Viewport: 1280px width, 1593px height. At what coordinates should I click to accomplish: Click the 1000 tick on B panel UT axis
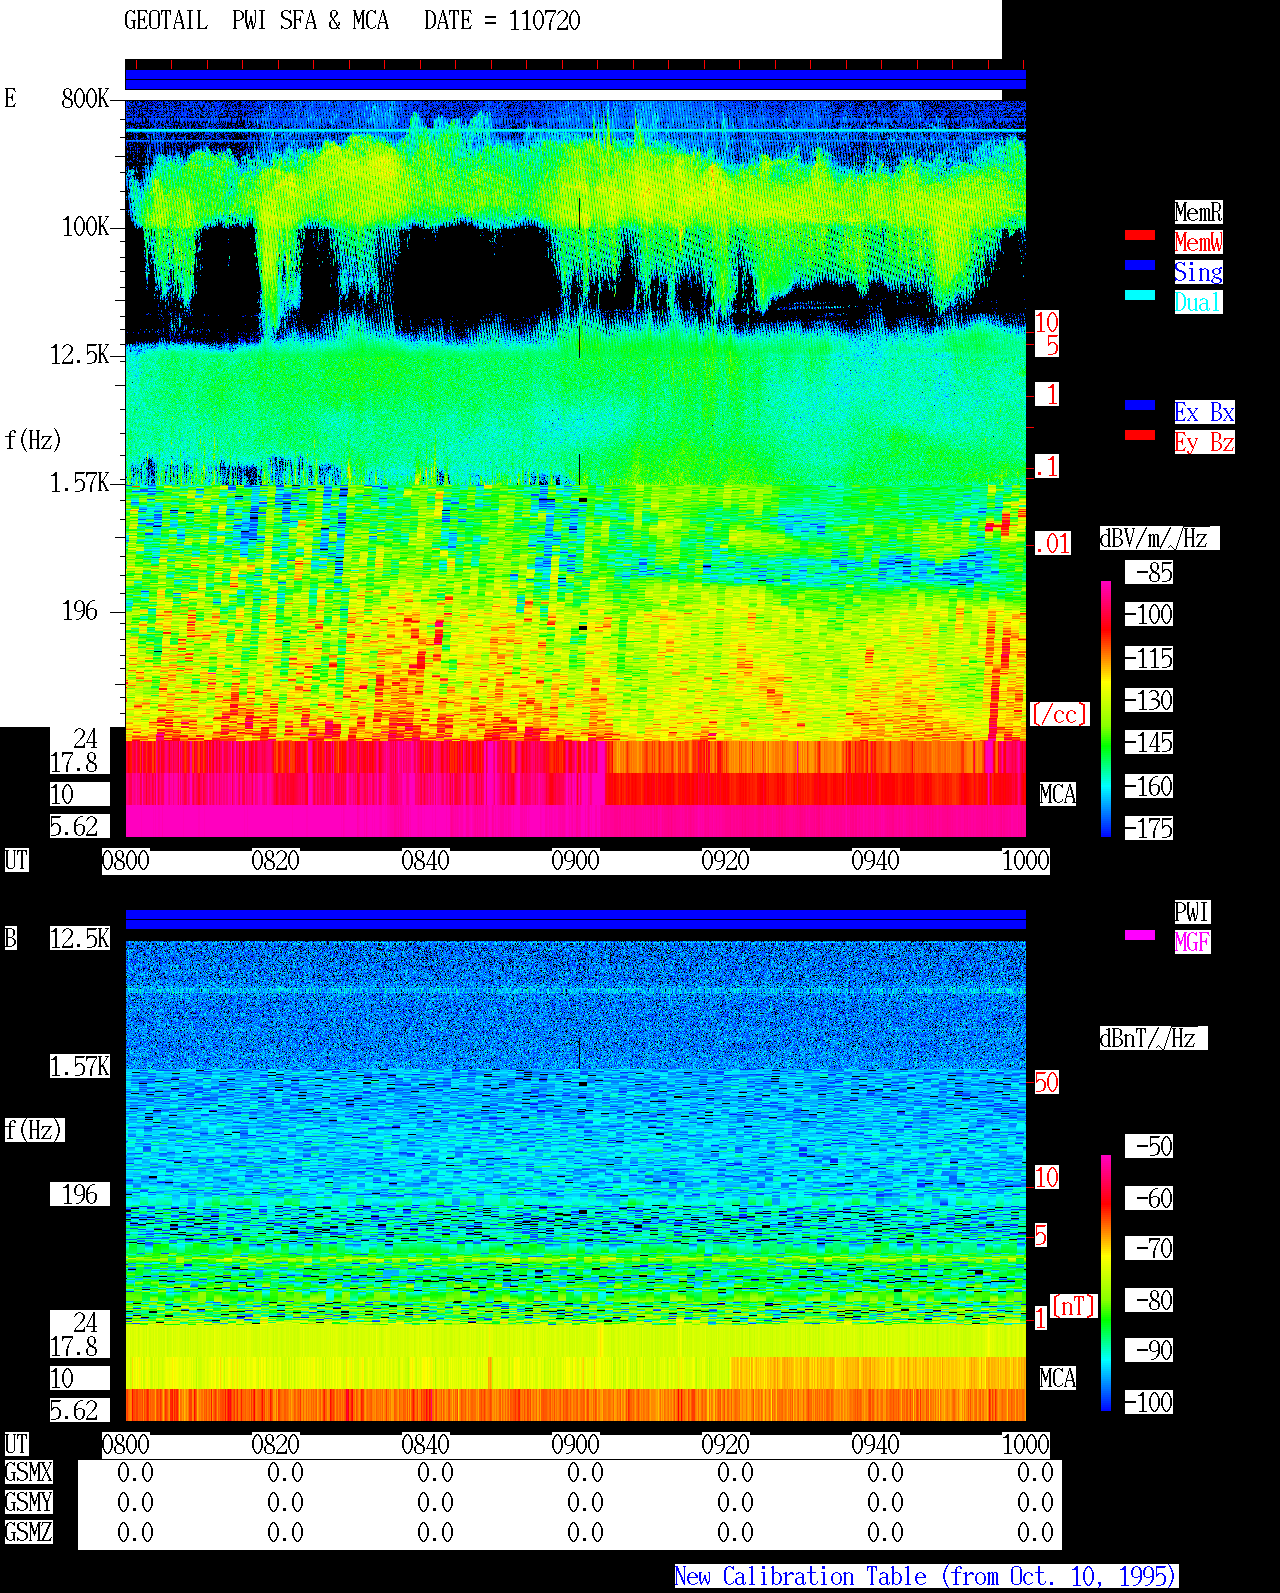click(x=1025, y=1445)
